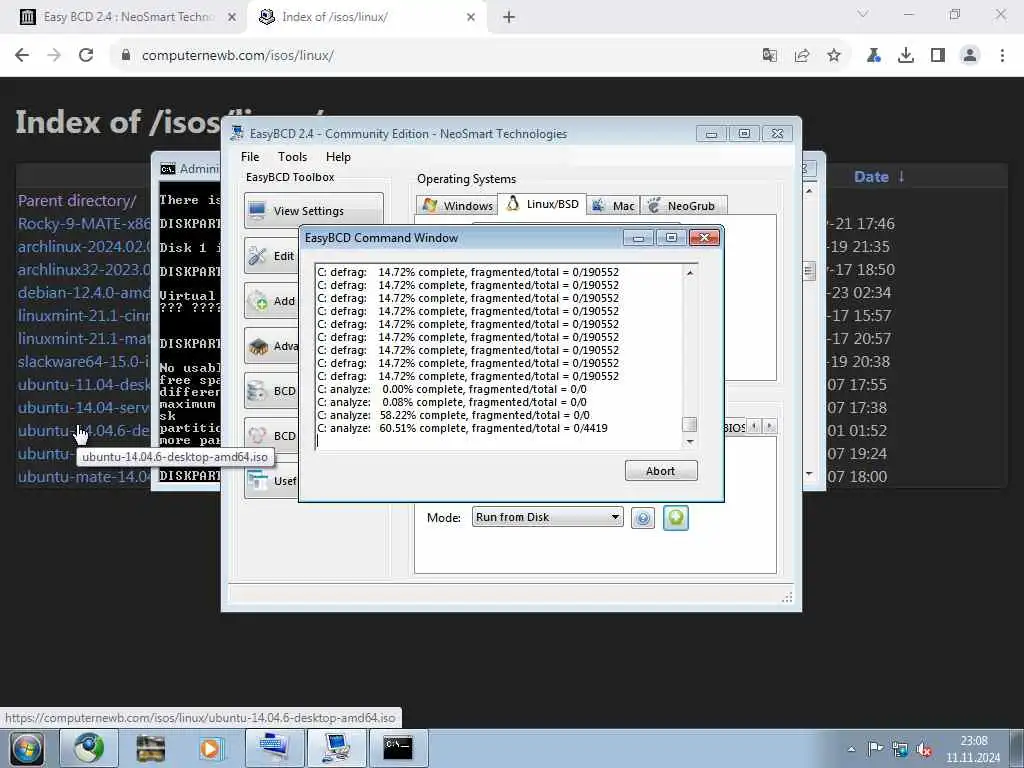Show hidden system tray icons arrow
The width and height of the screenshot is (1024, 768).
[x=852, y=749]
